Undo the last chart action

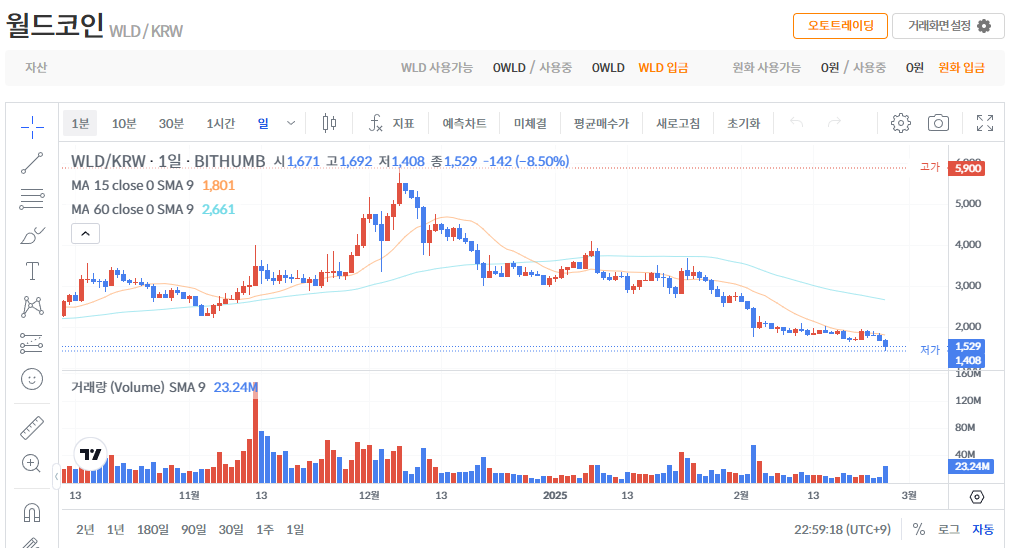tap(797, 123)
